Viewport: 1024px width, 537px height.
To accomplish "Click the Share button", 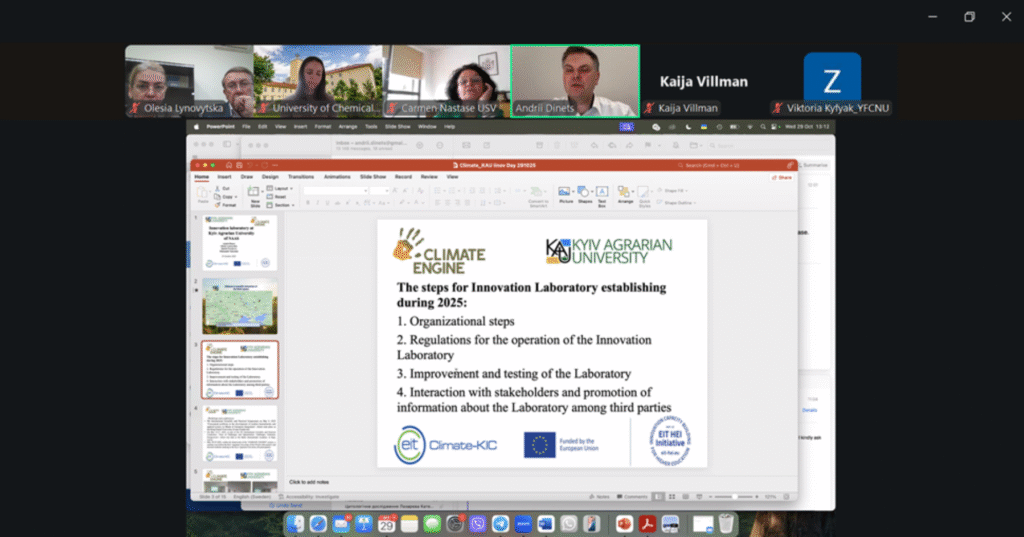I will [782, 177].
